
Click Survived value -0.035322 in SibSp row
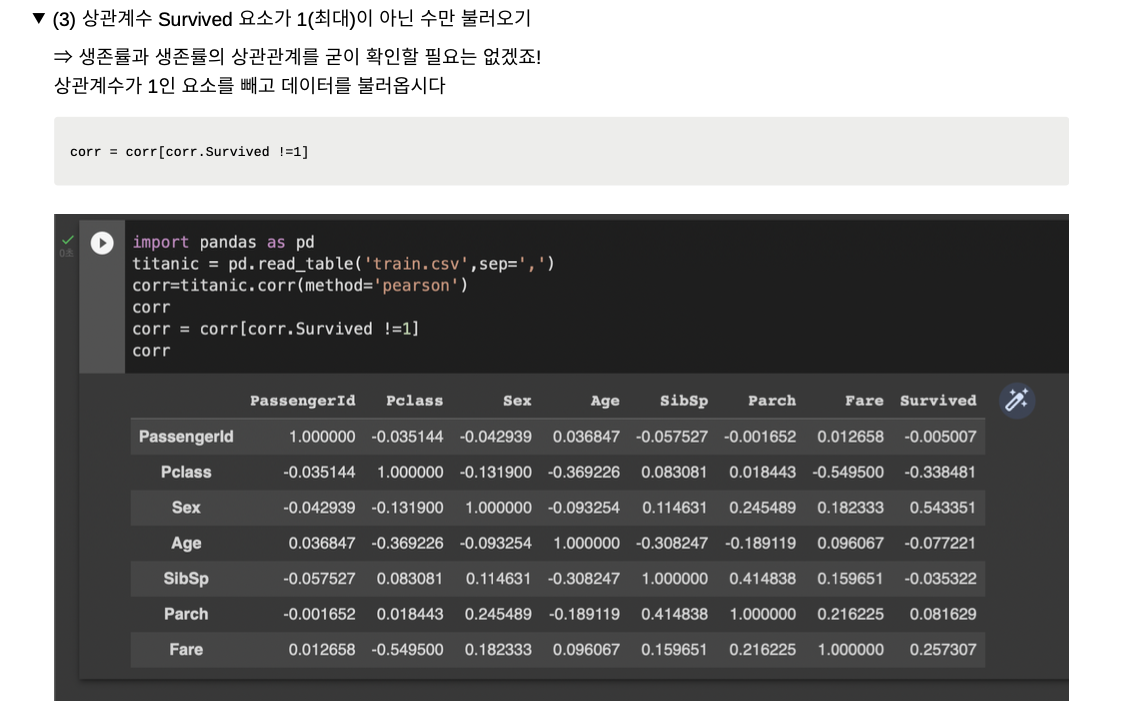(x=940, y=579)
